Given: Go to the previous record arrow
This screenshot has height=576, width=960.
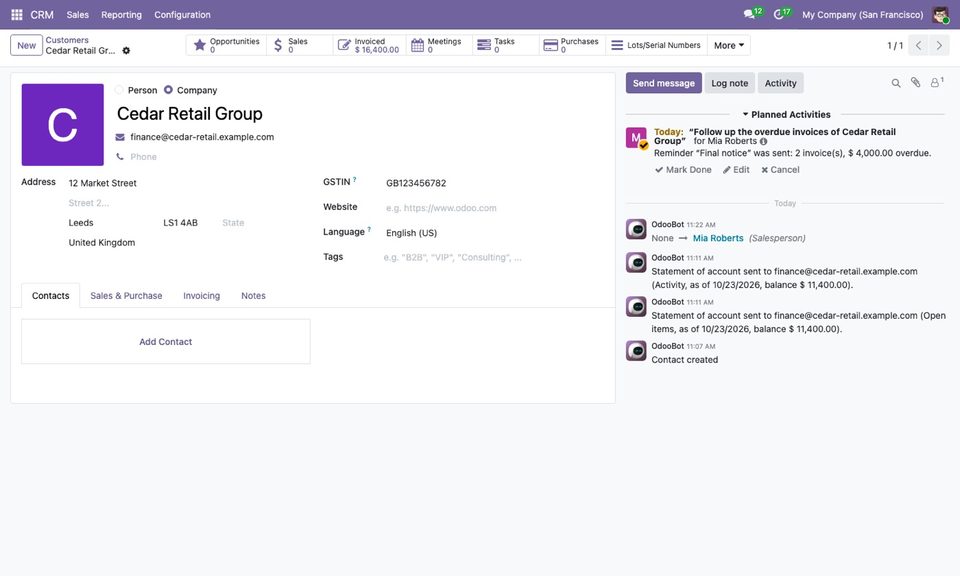Looking at the screenshot, I should tap(918, 45).
